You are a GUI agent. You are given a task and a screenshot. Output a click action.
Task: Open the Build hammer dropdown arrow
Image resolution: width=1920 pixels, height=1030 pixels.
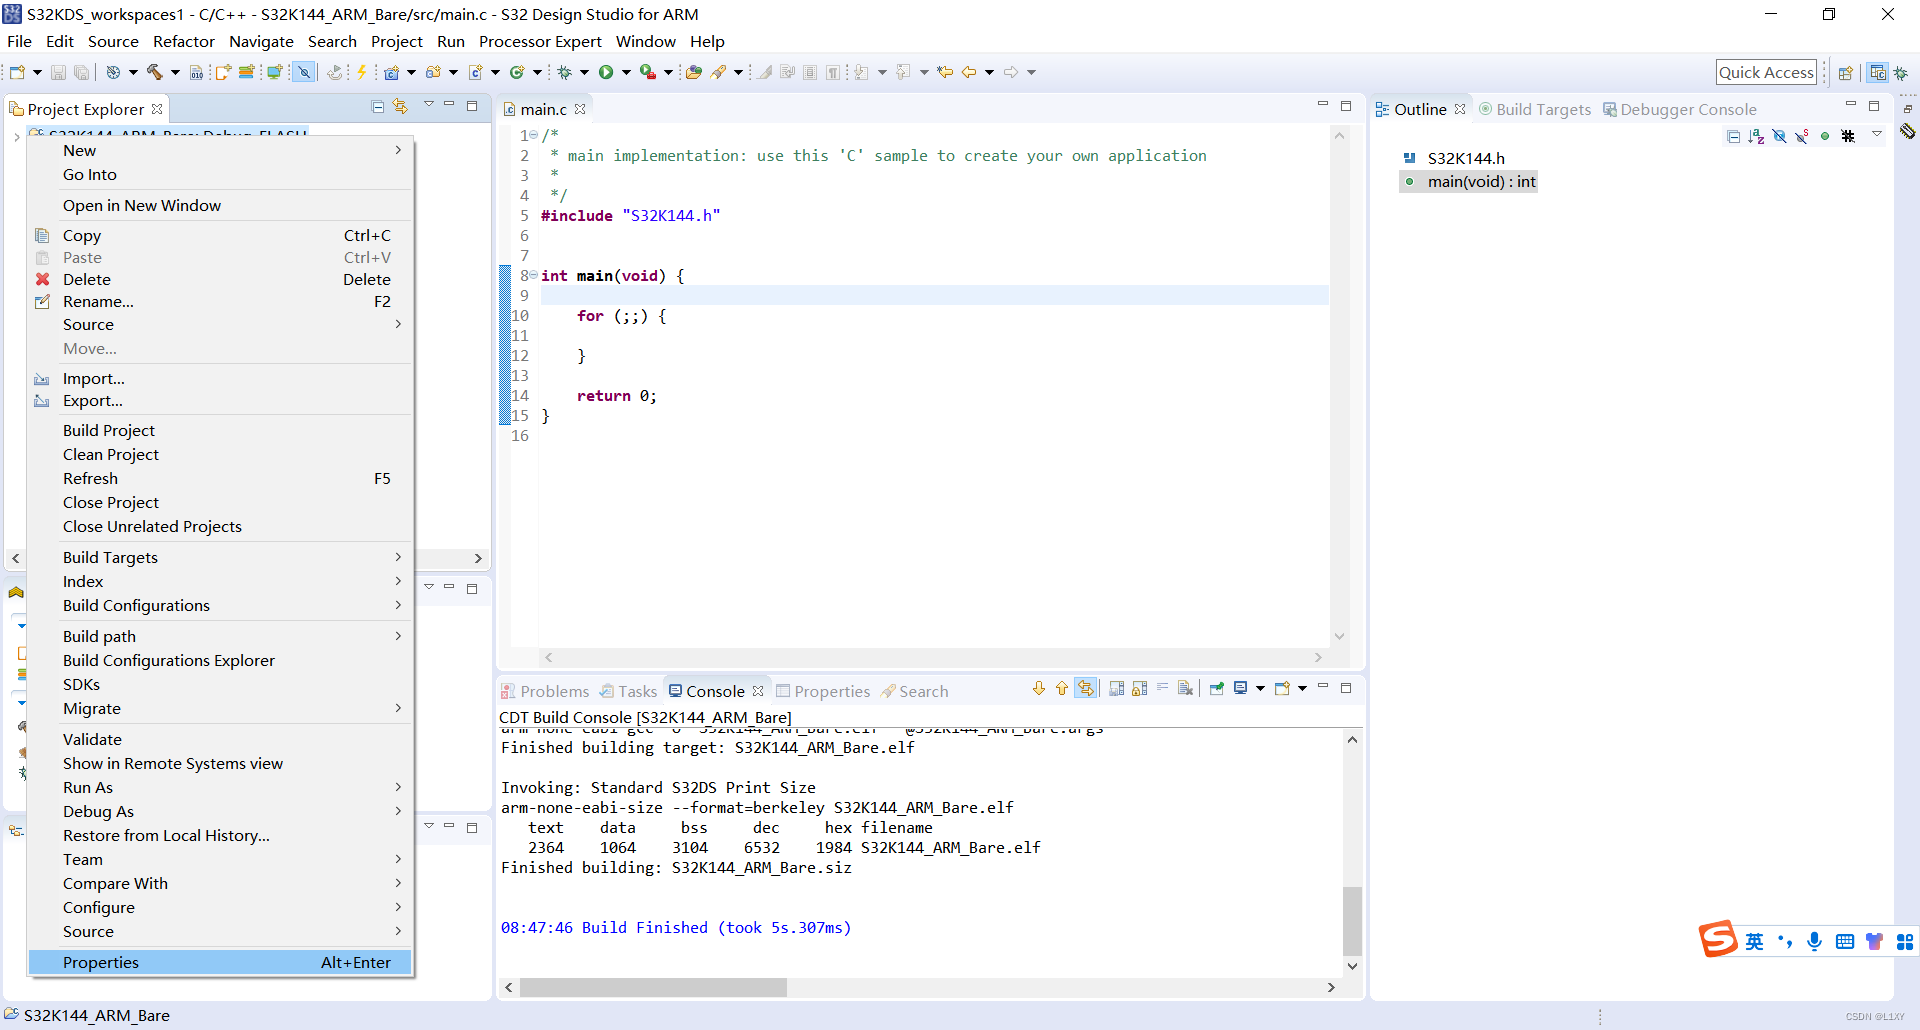click(175, 72)
